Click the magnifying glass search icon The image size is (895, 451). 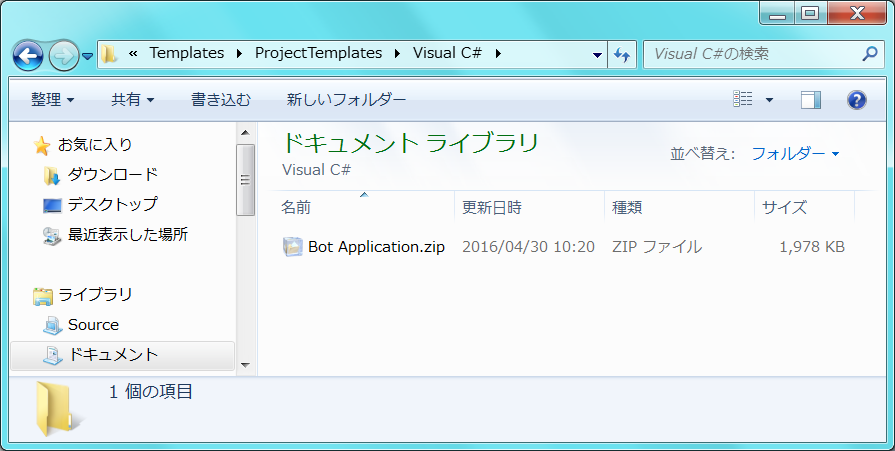pyautogui.click(x=869, y=54)
